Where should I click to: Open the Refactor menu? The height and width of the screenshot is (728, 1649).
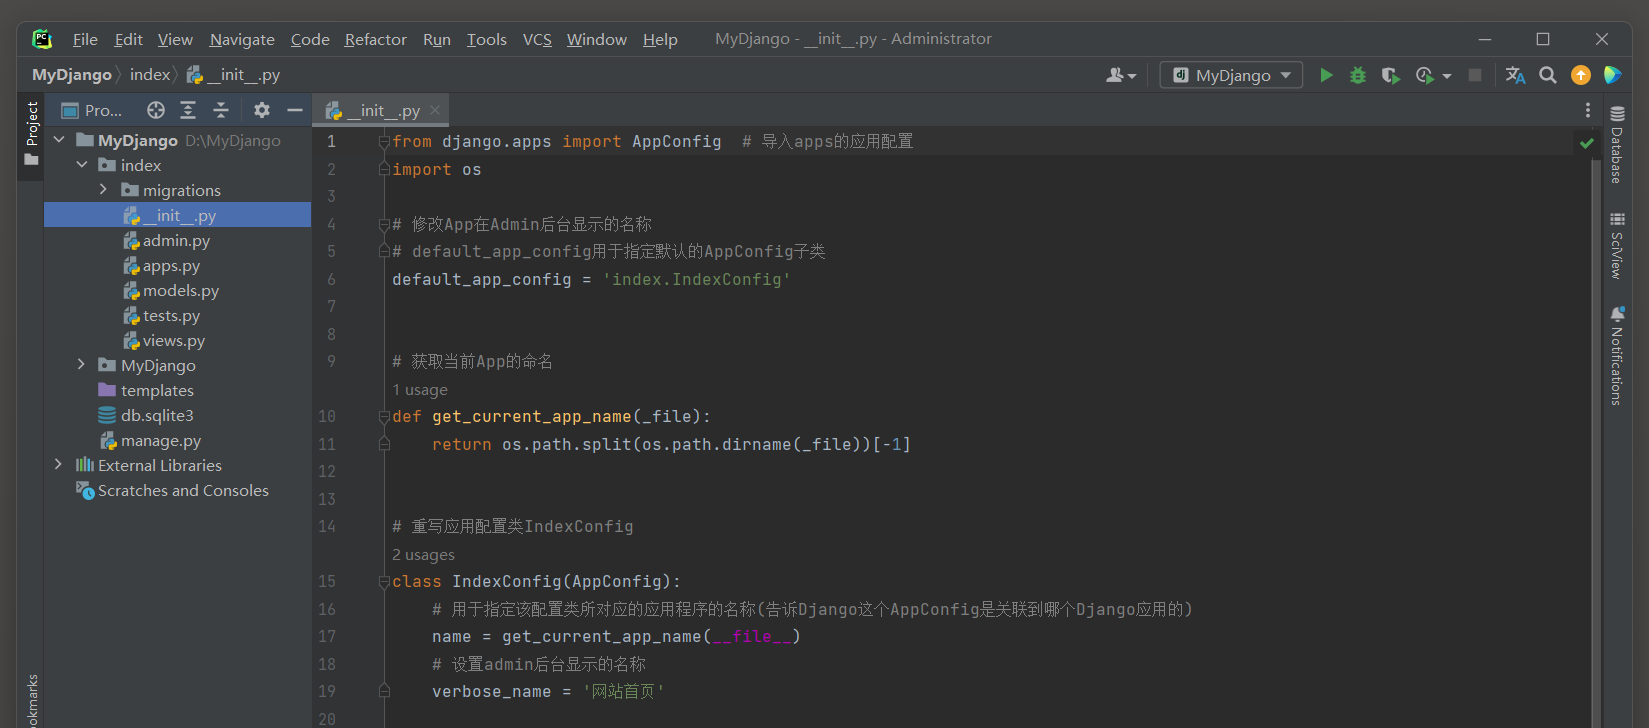pos(375,39)
